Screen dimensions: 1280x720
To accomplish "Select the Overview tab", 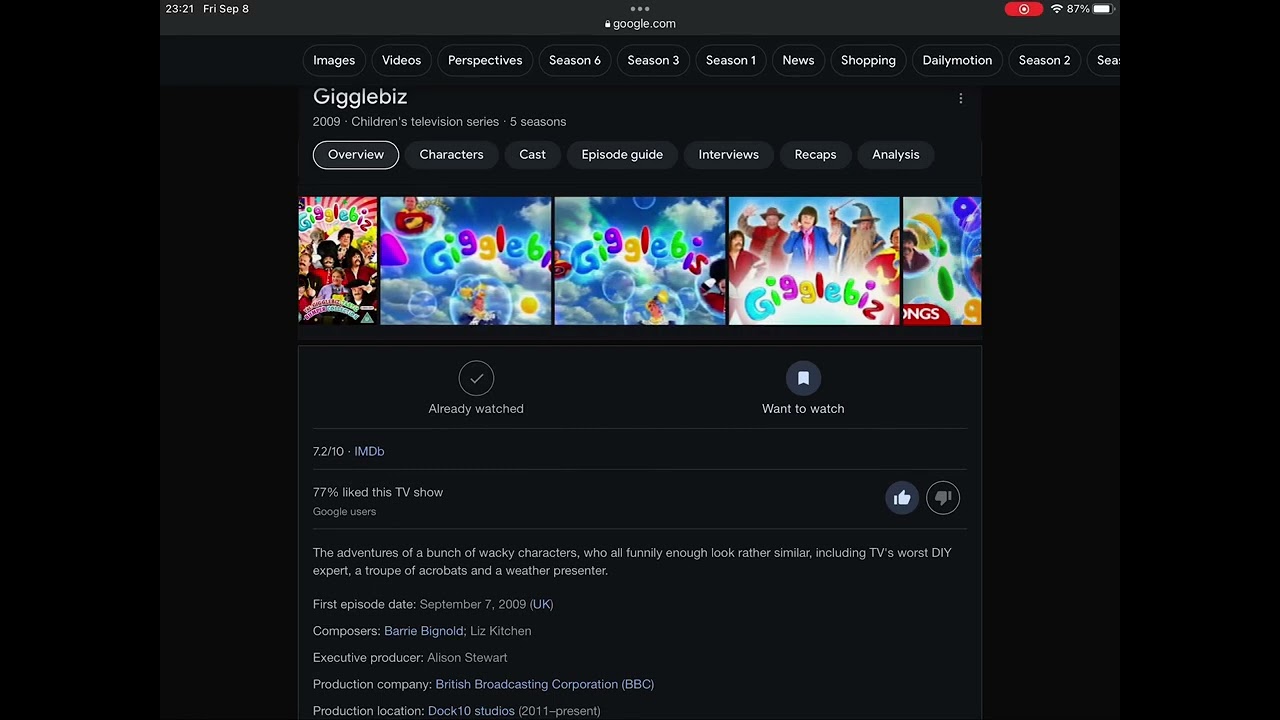I will coord(356,155).
